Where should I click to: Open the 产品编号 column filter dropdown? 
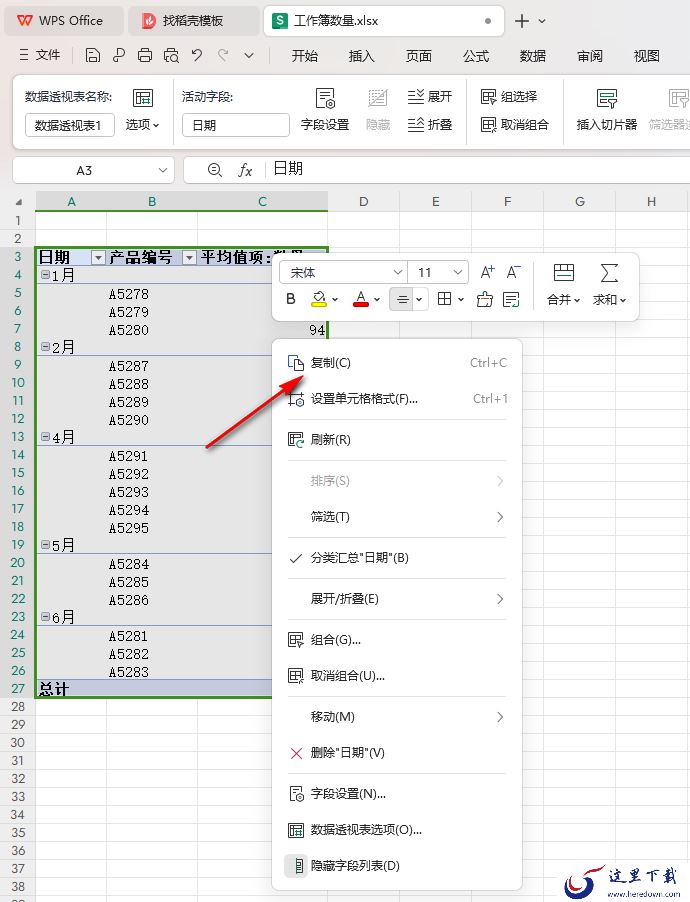189,258
